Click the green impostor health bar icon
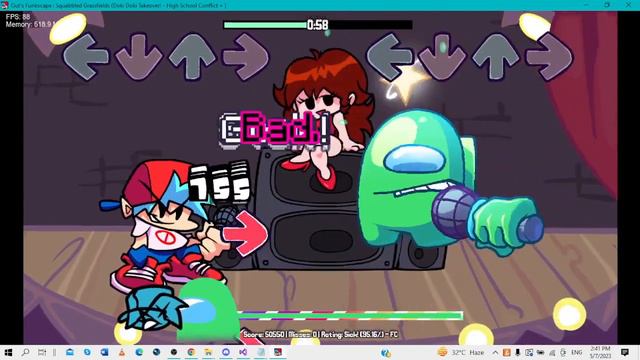 [x=208, y=310]
